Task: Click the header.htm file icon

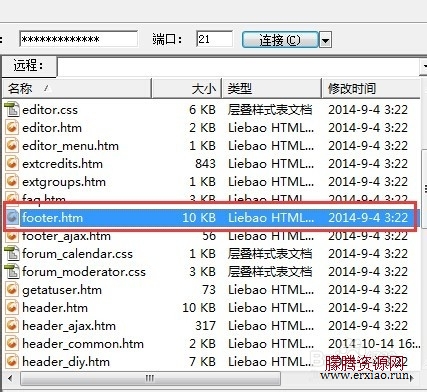Action: pos(12,307)
